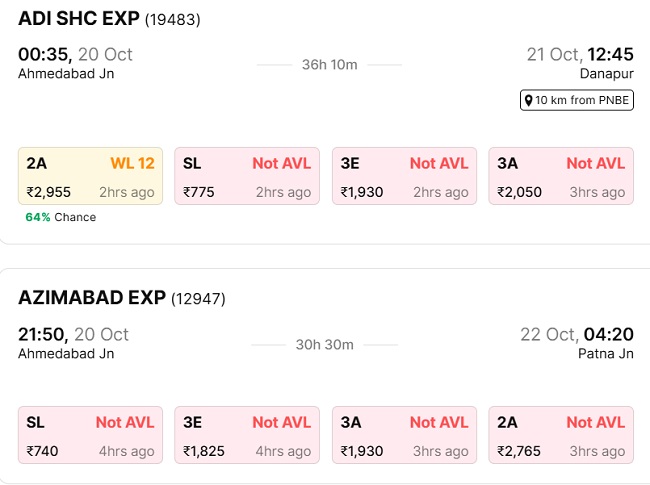
Task: Open ADI SHC EXP train title
Action: pos(79,20)
